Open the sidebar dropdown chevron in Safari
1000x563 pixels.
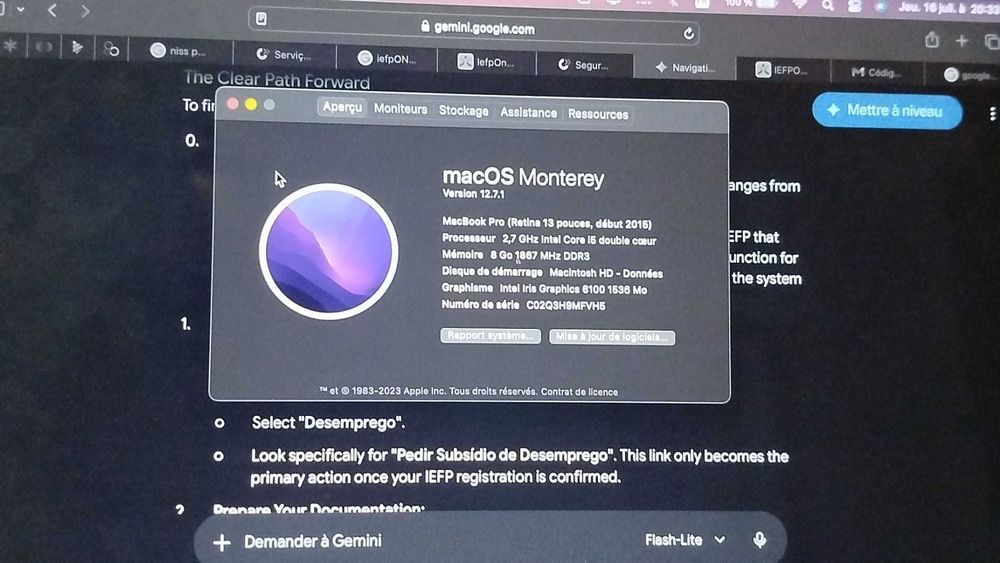coord(21,10)
